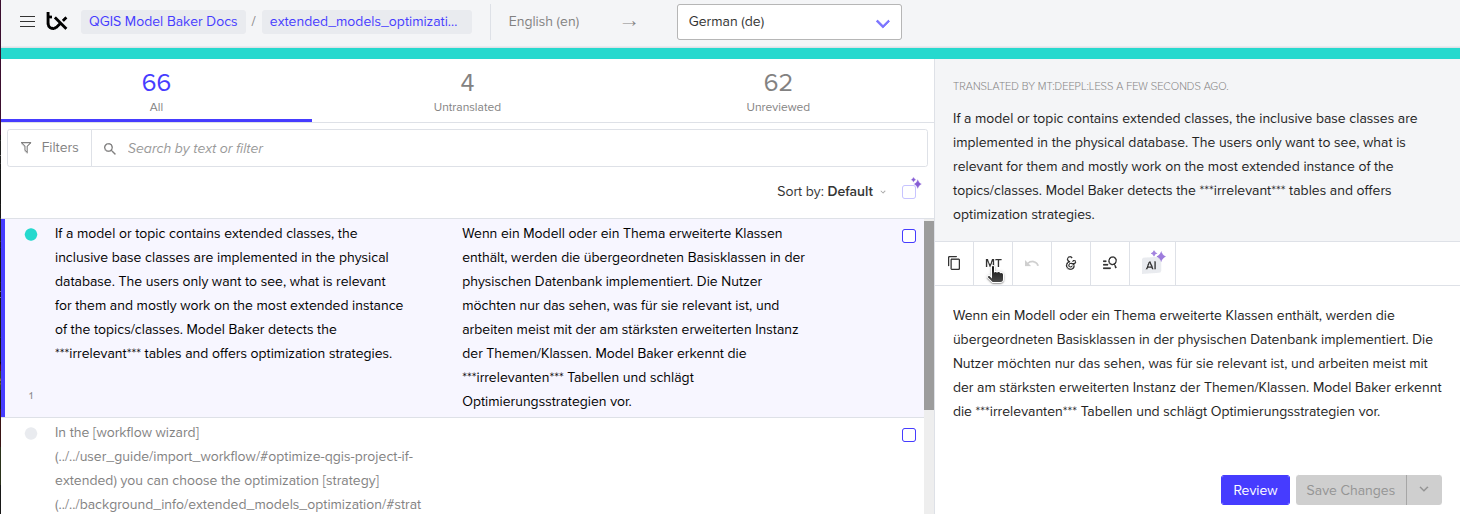This screenshot has height=514, width=1460.
Task: Click the source text in the editor panel
Action: click(1185, 166)
